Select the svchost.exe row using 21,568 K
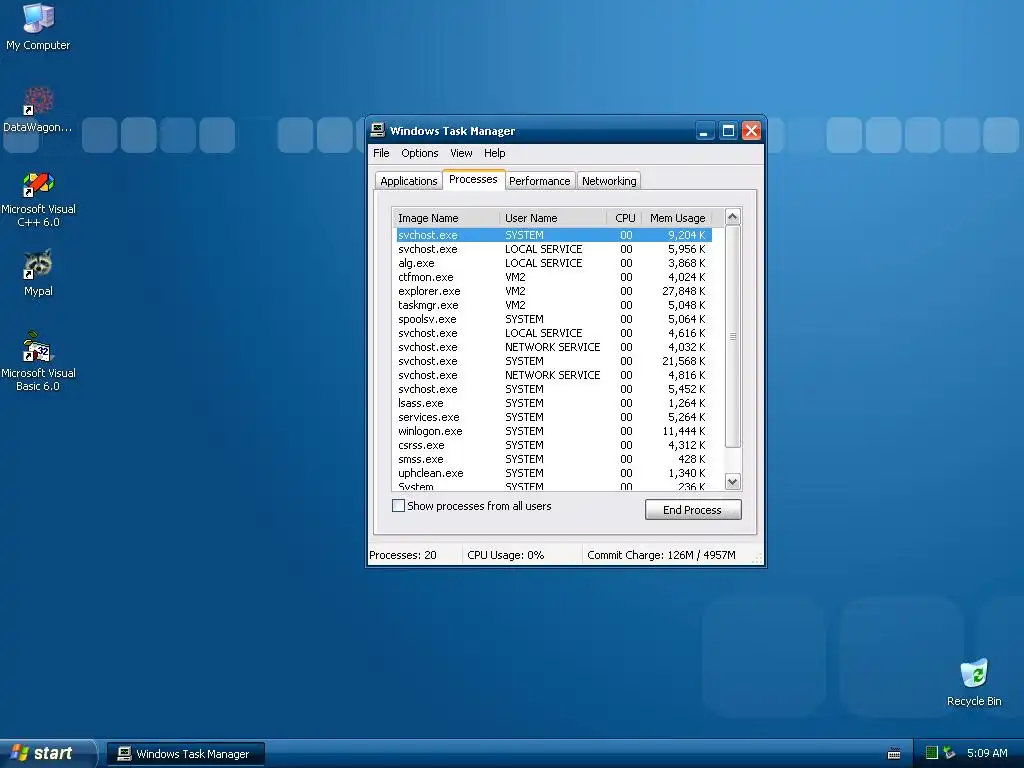The height and width of the screenshot is (768, 1024). point(554,361)
